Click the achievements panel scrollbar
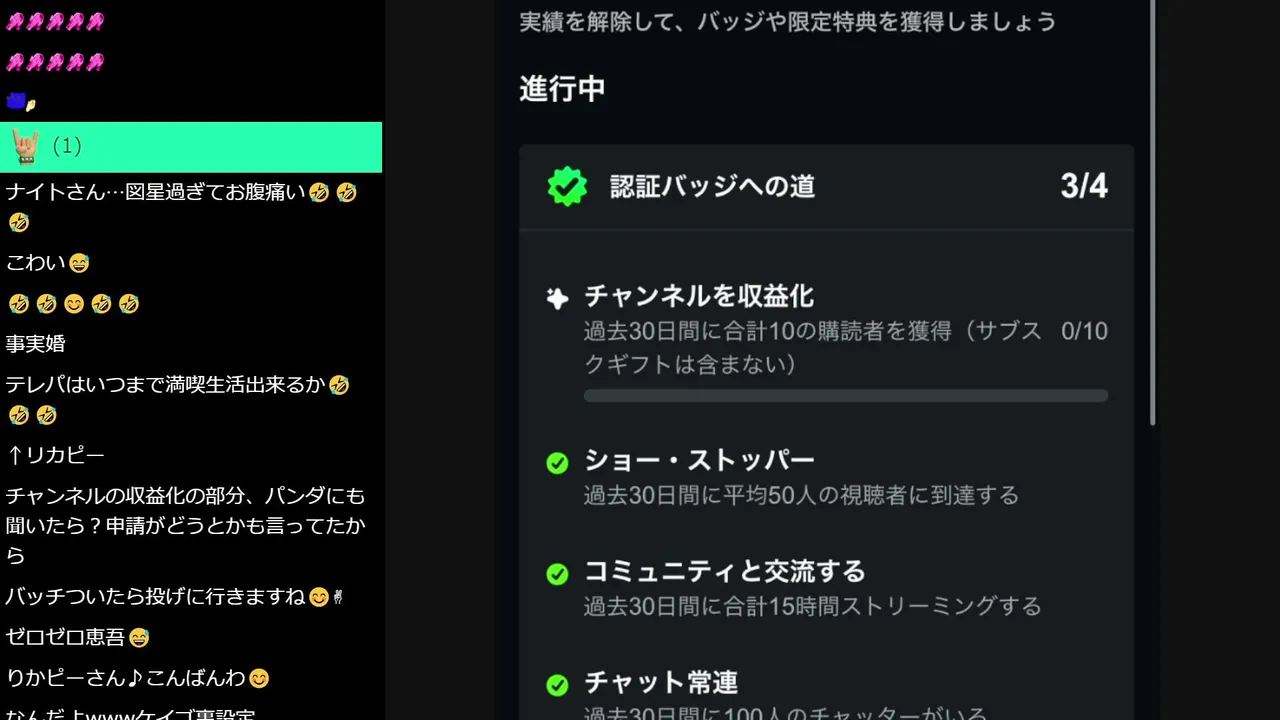 1153,212
